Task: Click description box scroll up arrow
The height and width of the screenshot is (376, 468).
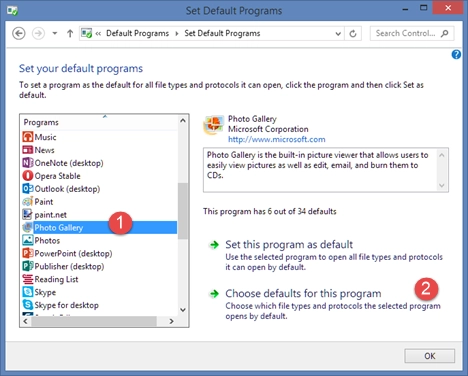Action: pyautogui.click(x=442, y=155)
